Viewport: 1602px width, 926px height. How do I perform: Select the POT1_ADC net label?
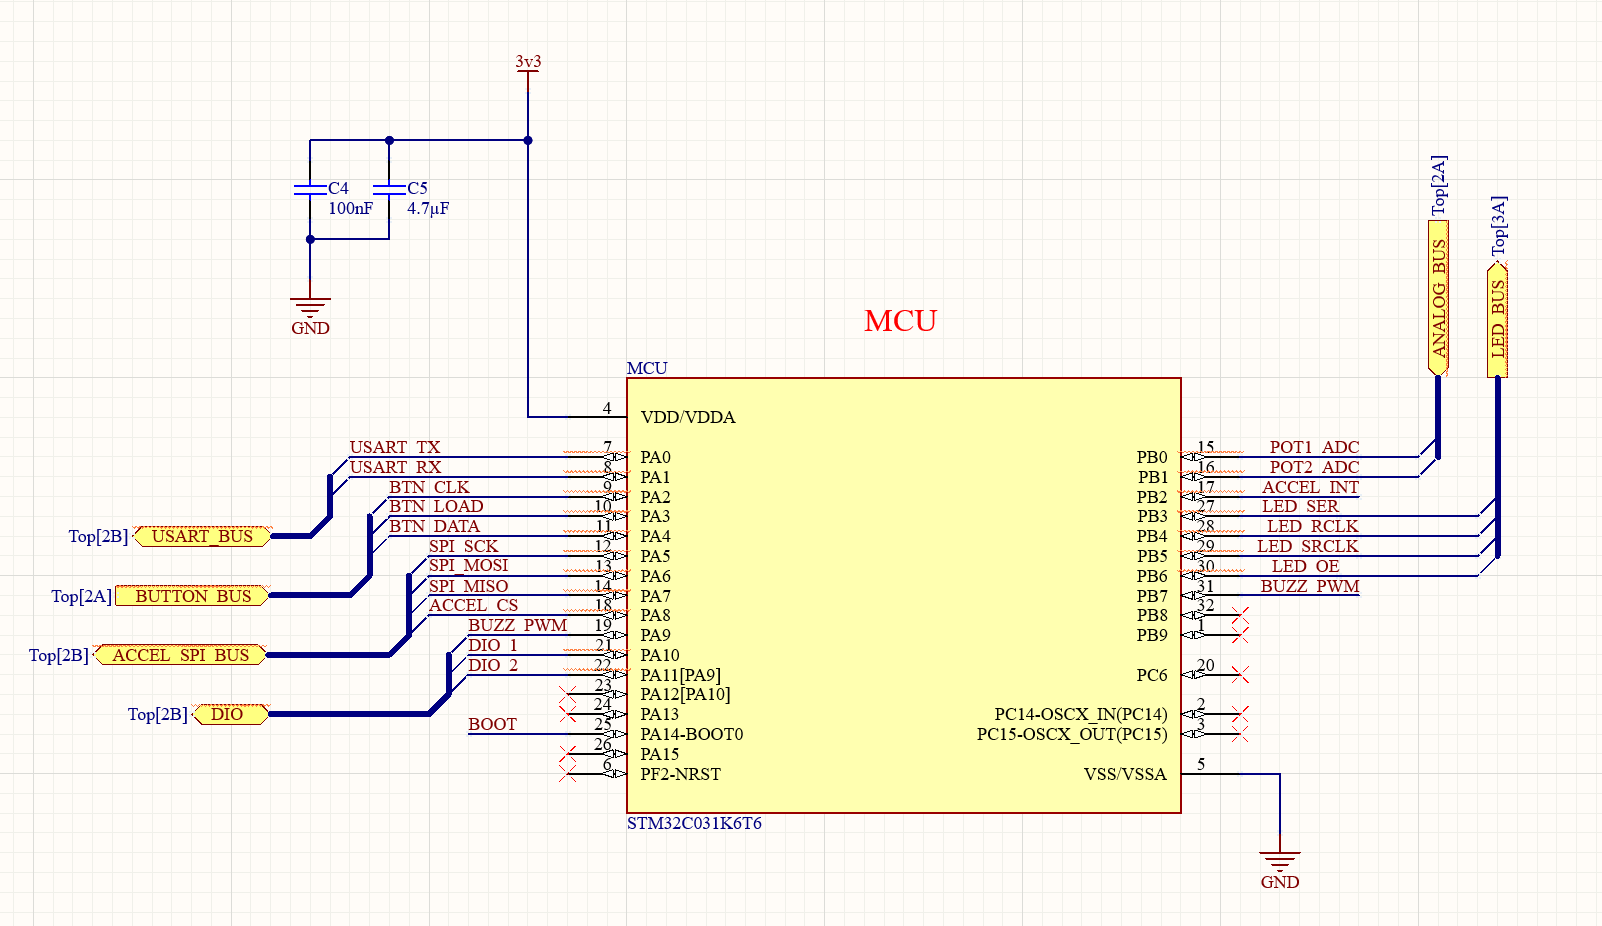[x=1314, y=447]
